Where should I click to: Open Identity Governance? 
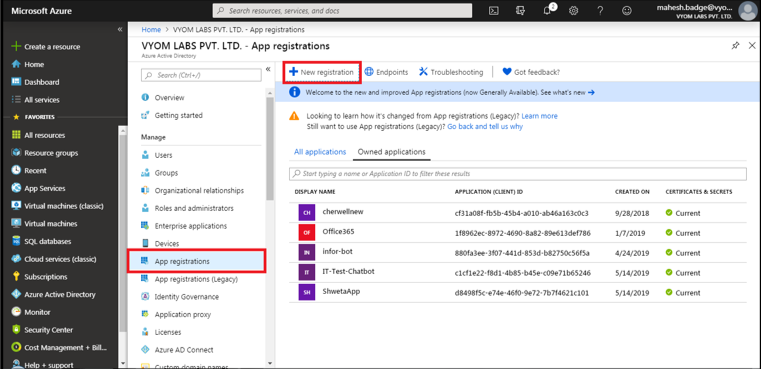tap(180, 297)
